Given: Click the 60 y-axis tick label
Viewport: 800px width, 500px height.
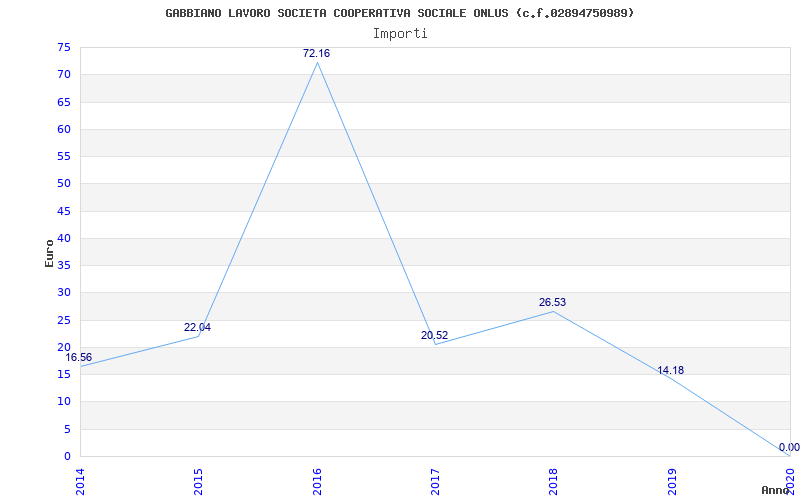Looking at the screenshot, I should (x=64, y=129).
